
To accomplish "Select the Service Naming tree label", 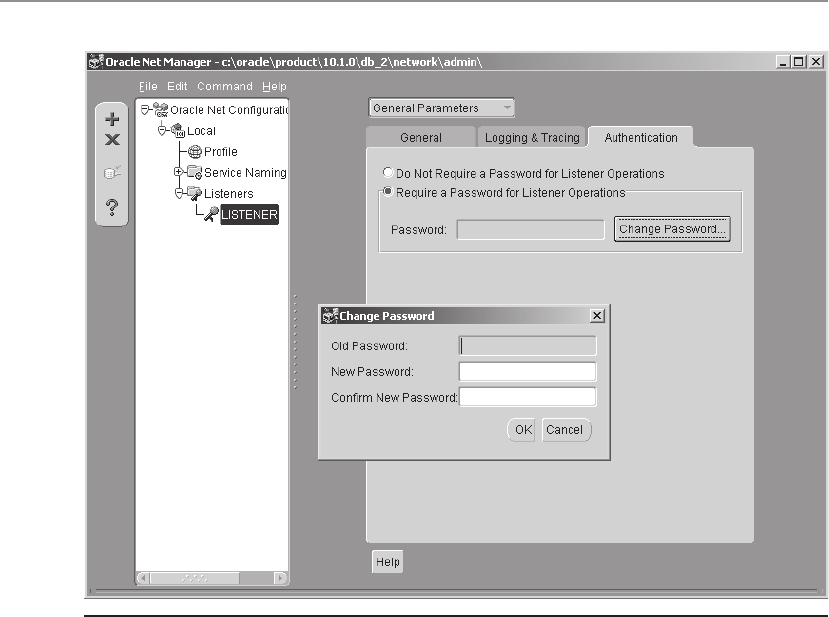I will pyautogui.click(x=245, y=172).
